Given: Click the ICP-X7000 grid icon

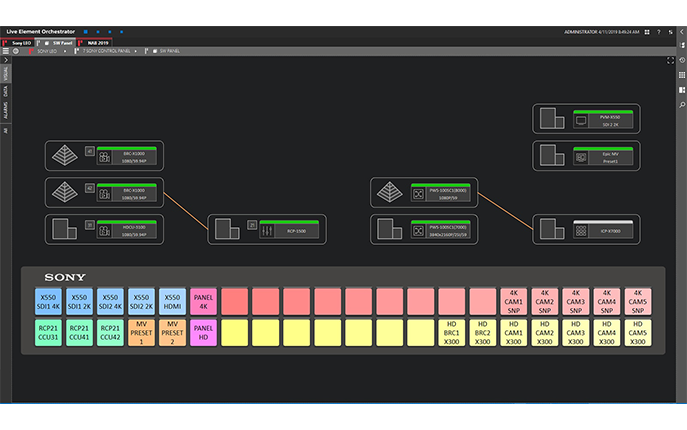Looking at the screenshot, I should coord(581,230).
